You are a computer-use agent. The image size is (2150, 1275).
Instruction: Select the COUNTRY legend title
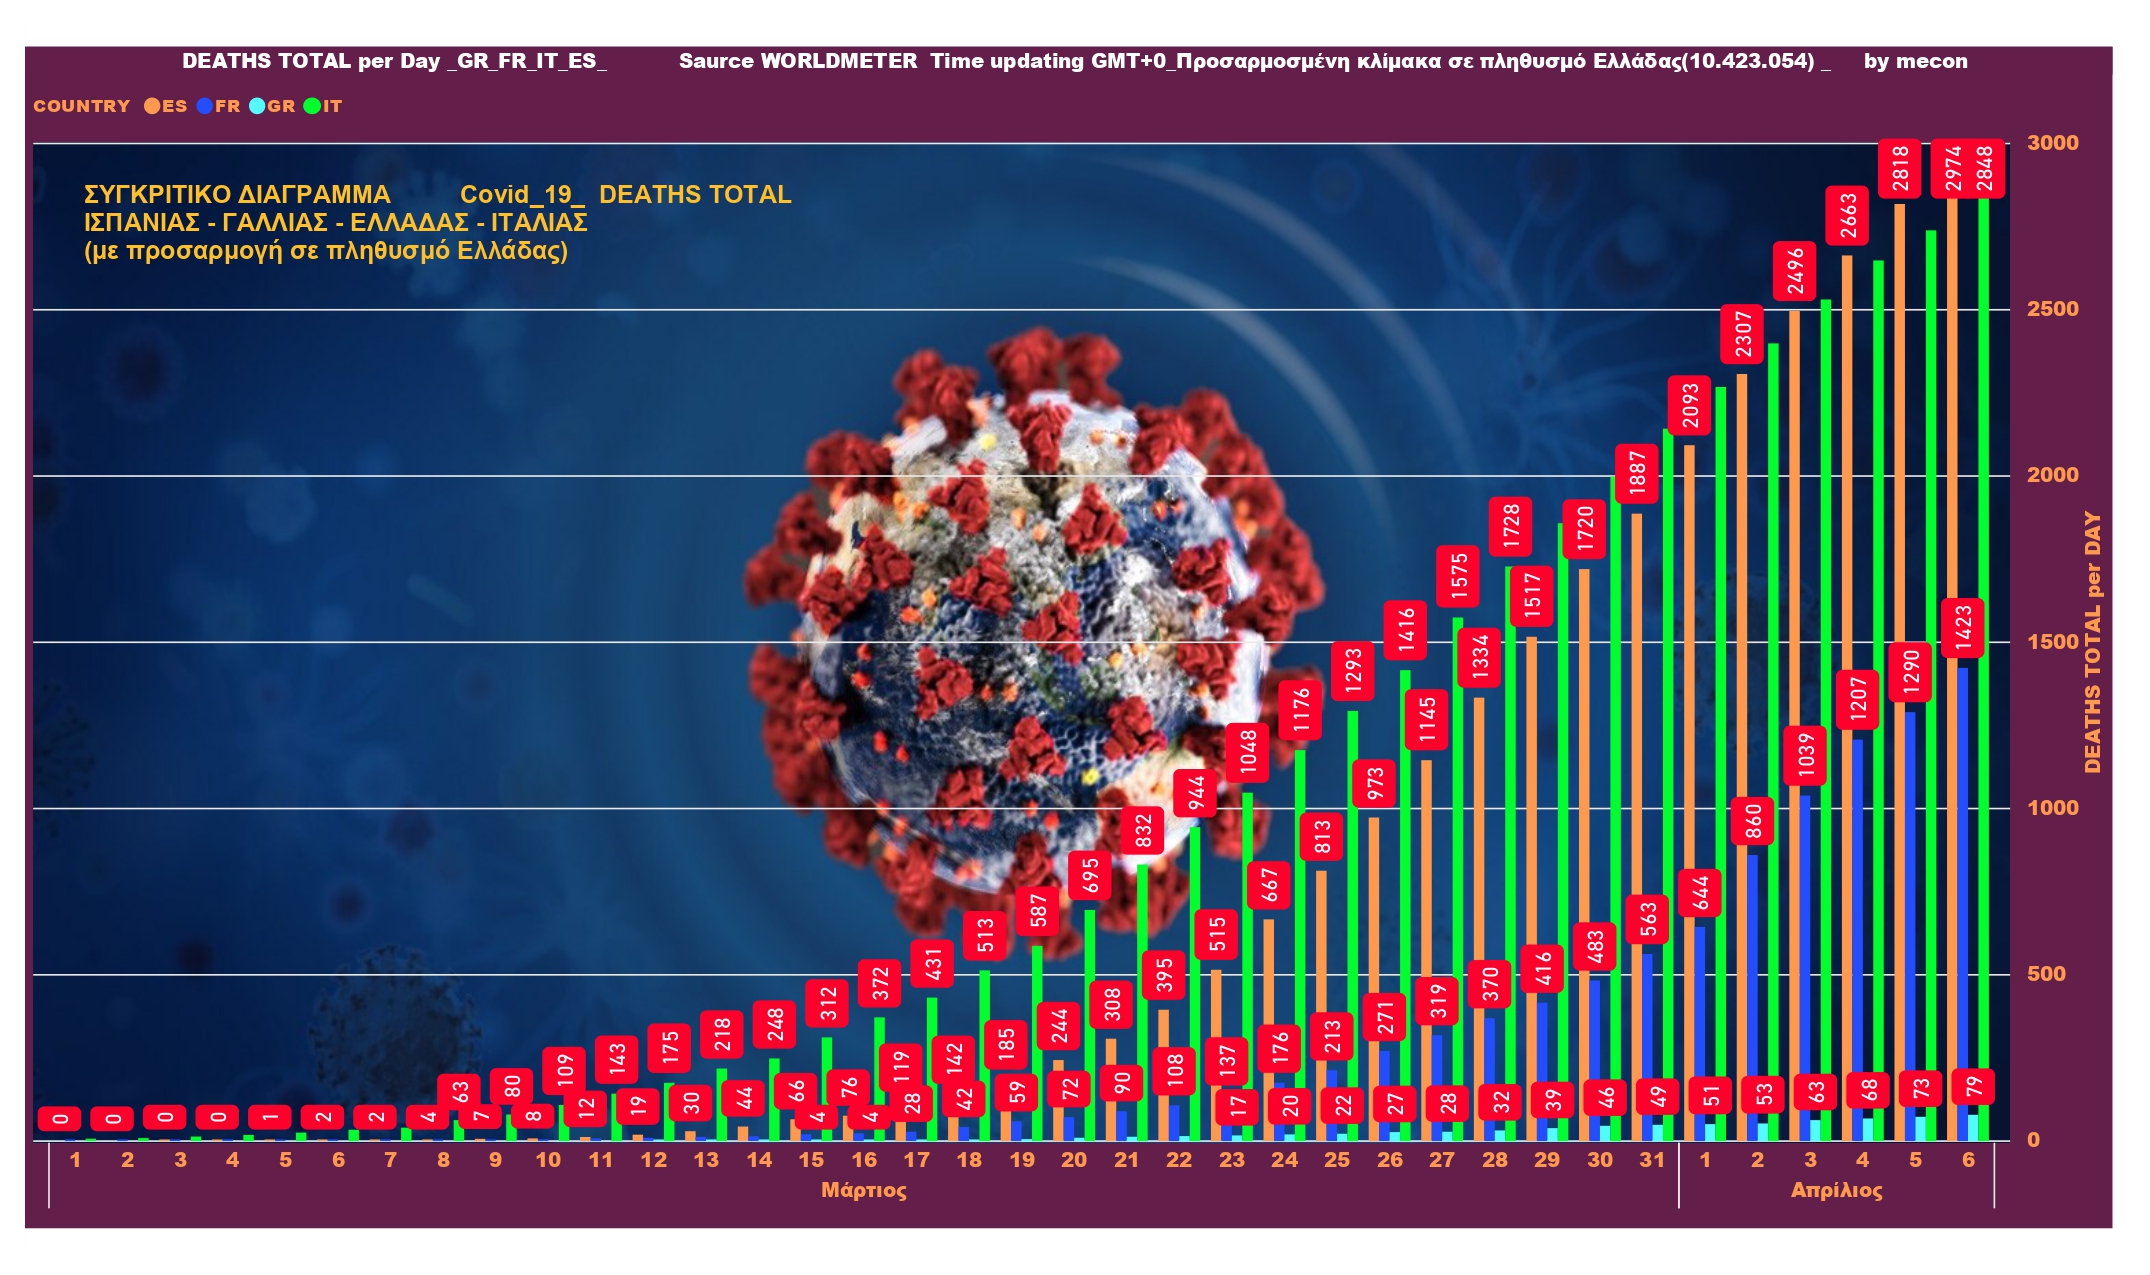pyautogui.click(x=81, y=106)
